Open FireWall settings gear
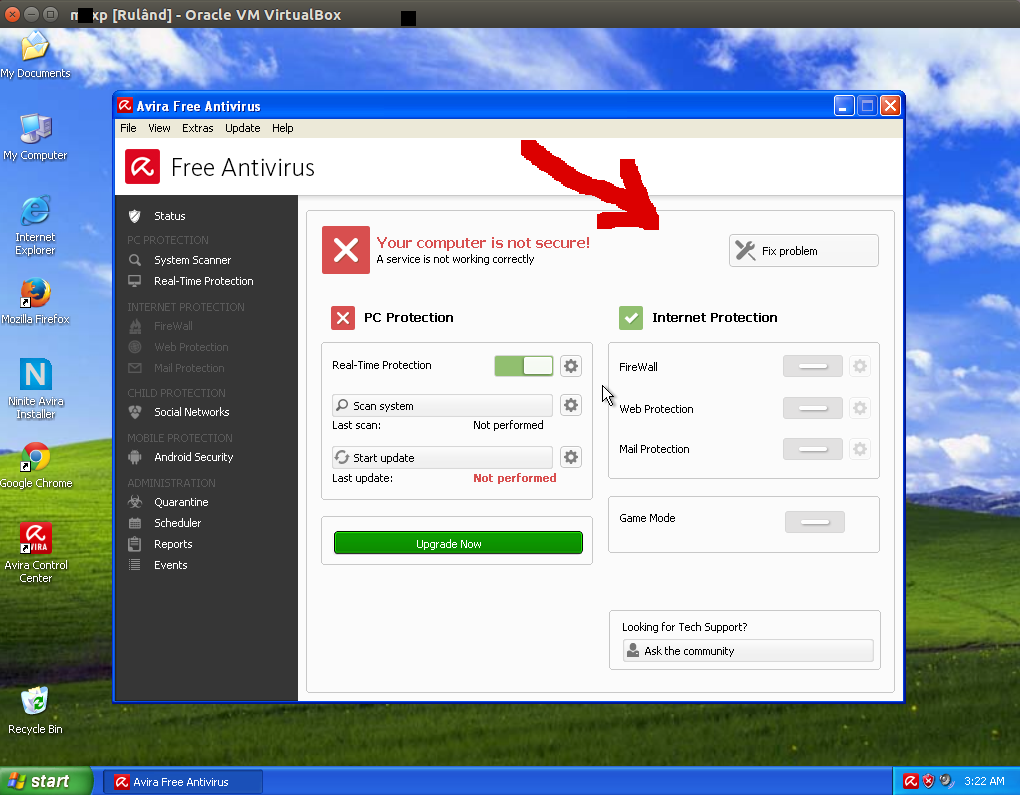Image resolution: width=1020 pixels, height=795 pixels. tap(859, 366)
